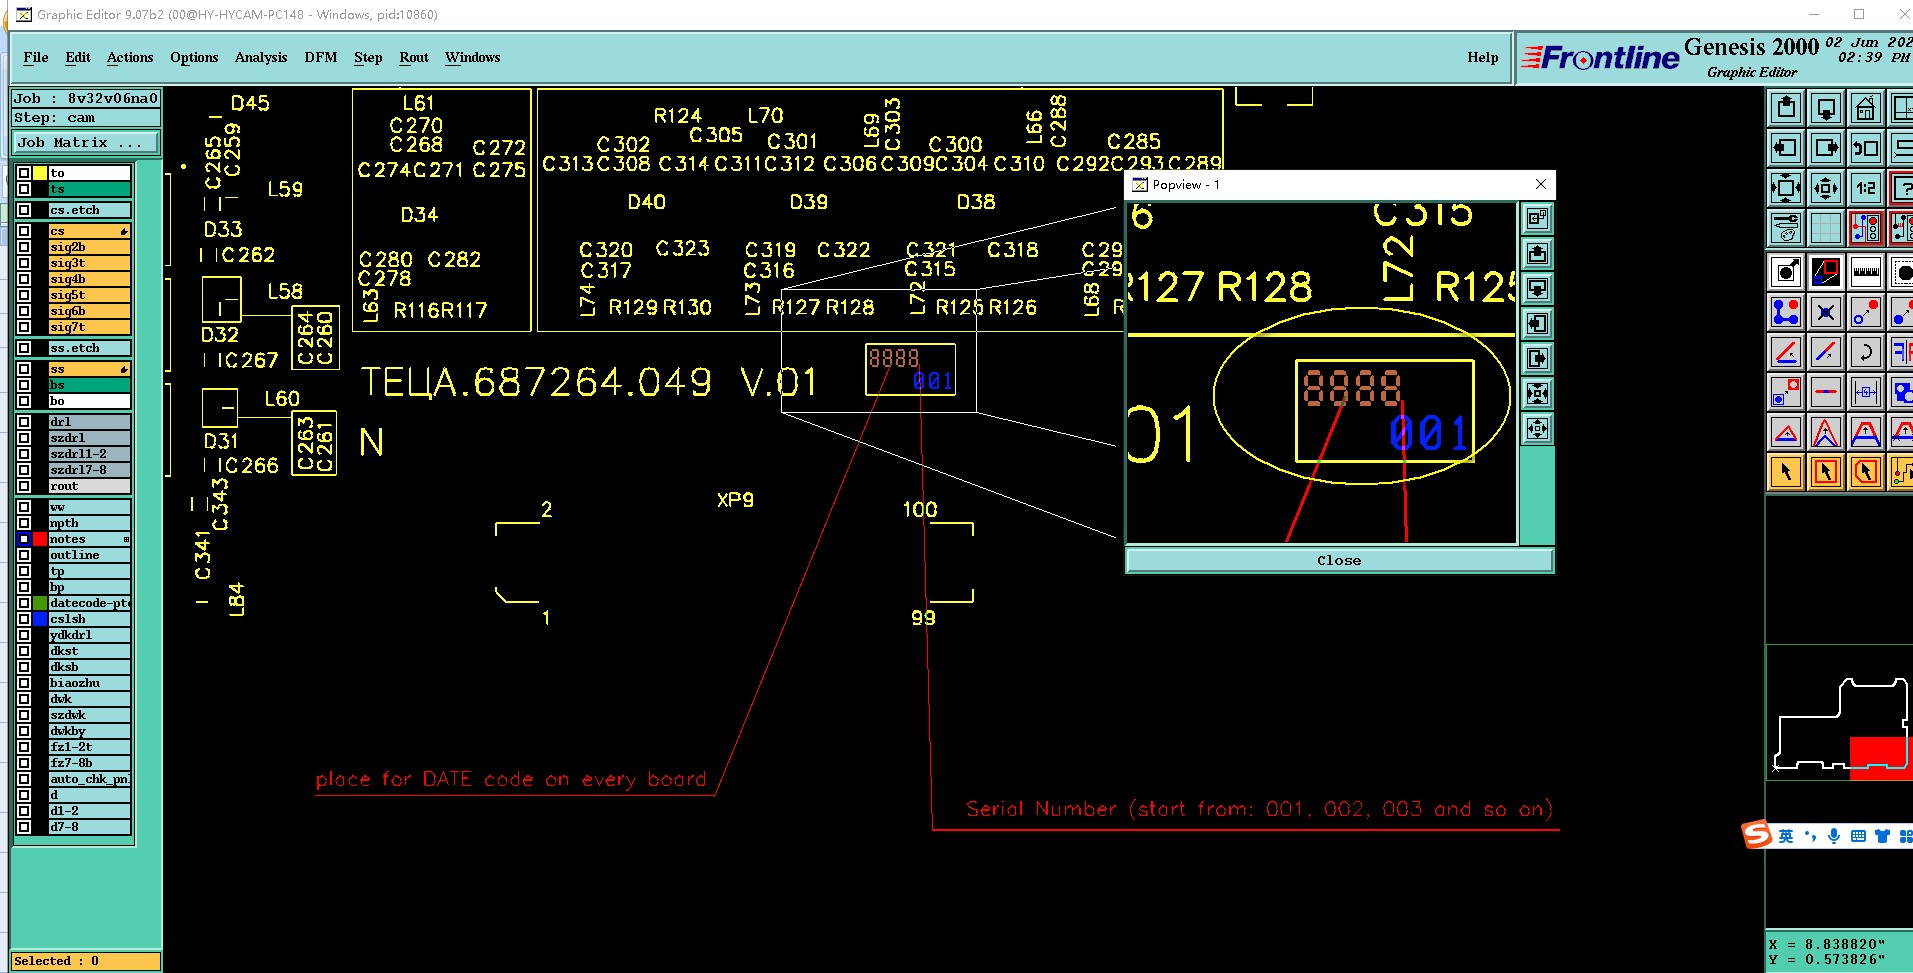This screenshot has width=1913, height=973.
Task: Click the 1:2 zoom scale icon
Action: pyautogui.click(x=1866, y=188)
